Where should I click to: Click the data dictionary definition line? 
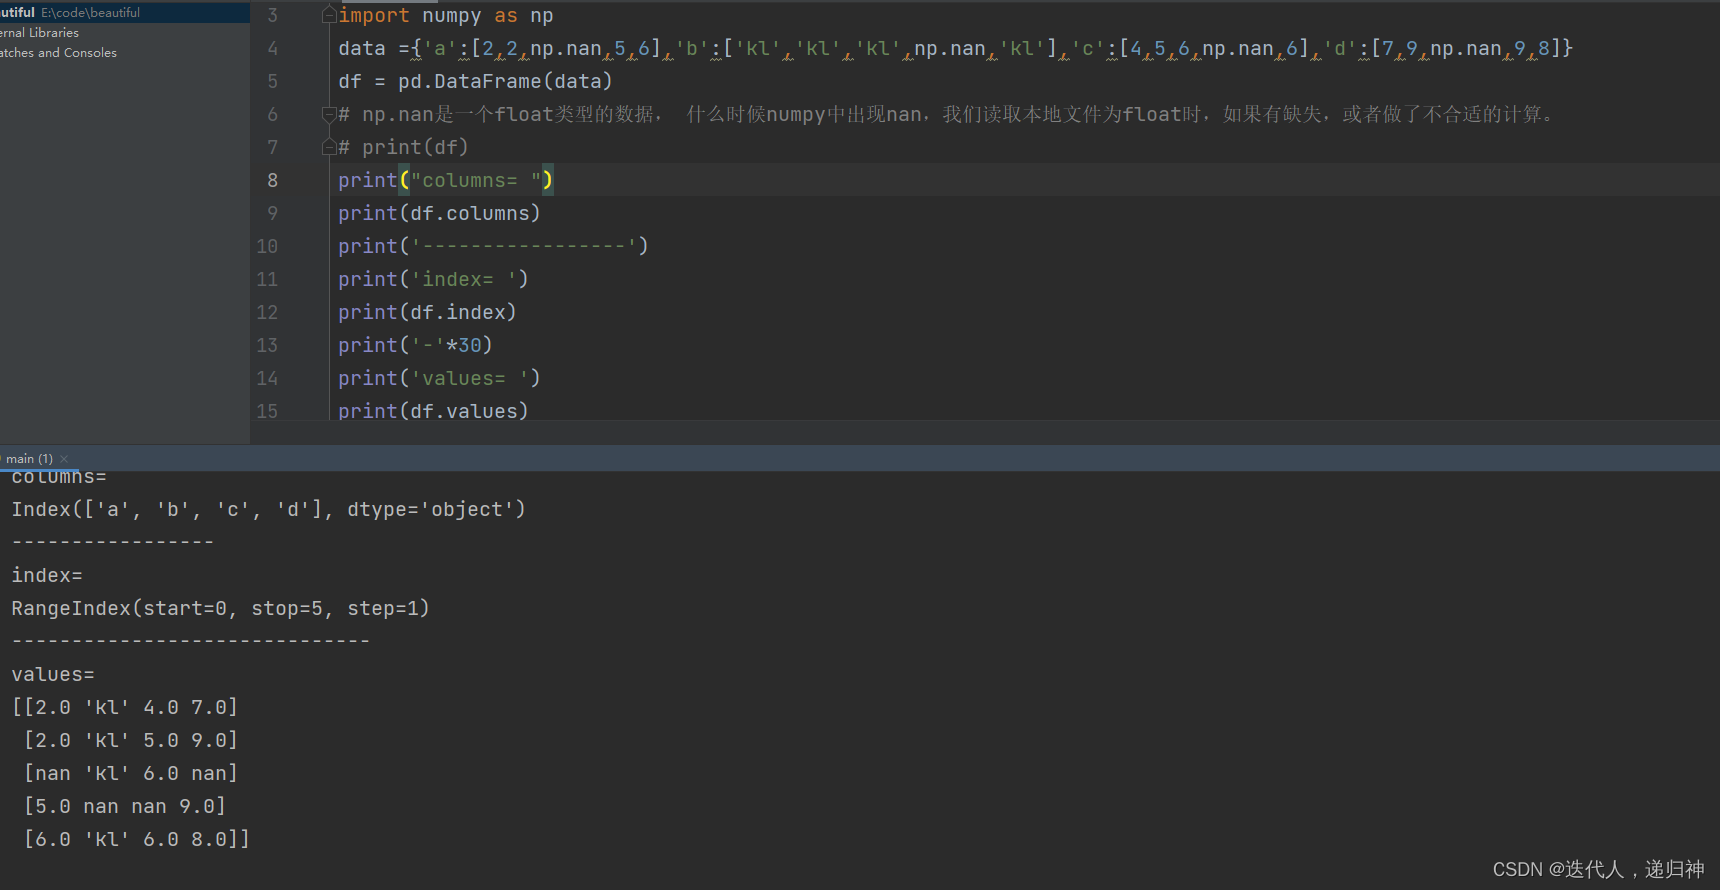tap(955, 48)
